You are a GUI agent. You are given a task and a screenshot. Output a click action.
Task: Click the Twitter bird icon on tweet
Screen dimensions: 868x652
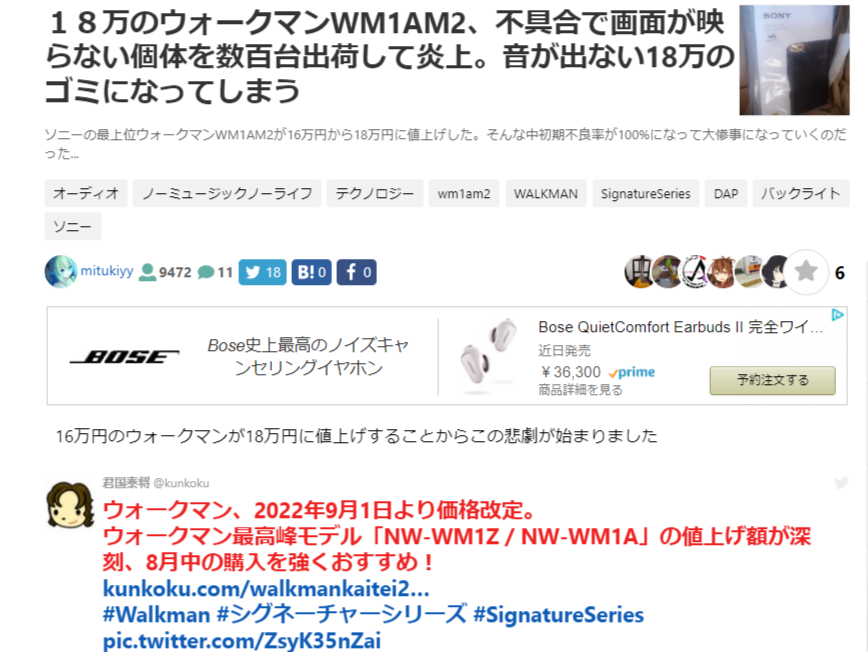click(x=841, y=483)
